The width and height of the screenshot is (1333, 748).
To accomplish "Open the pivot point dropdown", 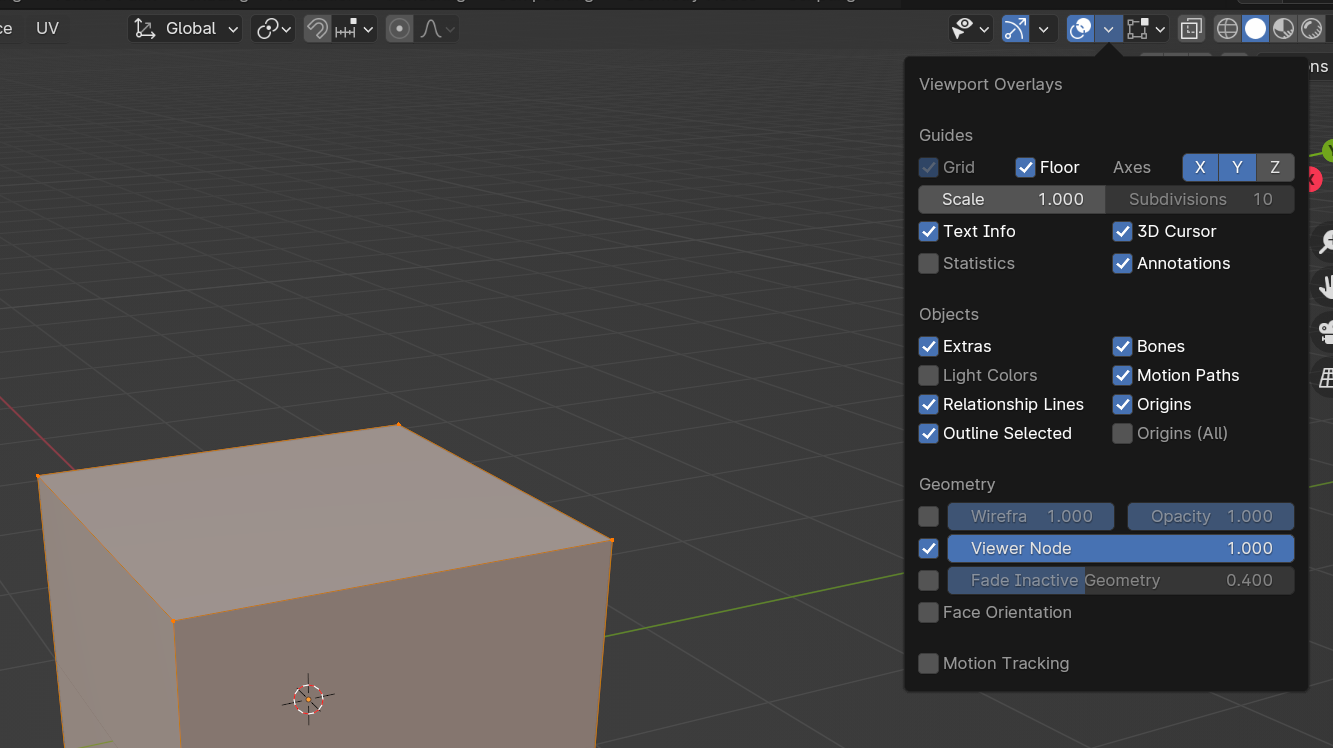I will tap(273, 29).
